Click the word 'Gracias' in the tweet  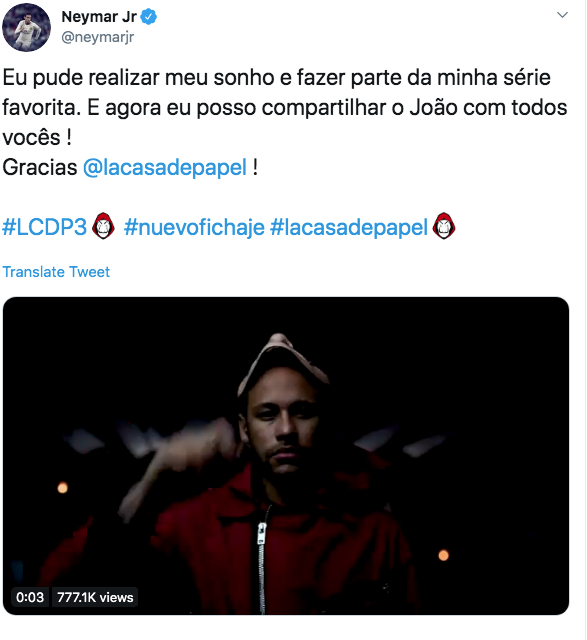point(40,167)
